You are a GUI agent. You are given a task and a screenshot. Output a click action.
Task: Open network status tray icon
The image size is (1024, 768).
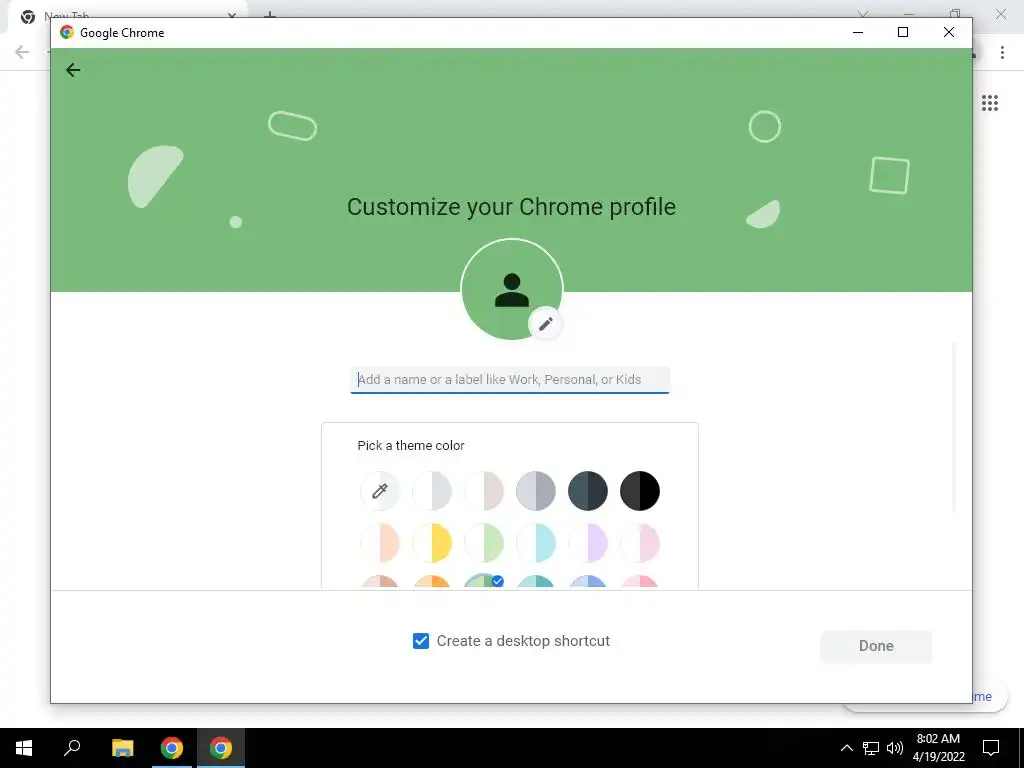(x=871, y=748)
